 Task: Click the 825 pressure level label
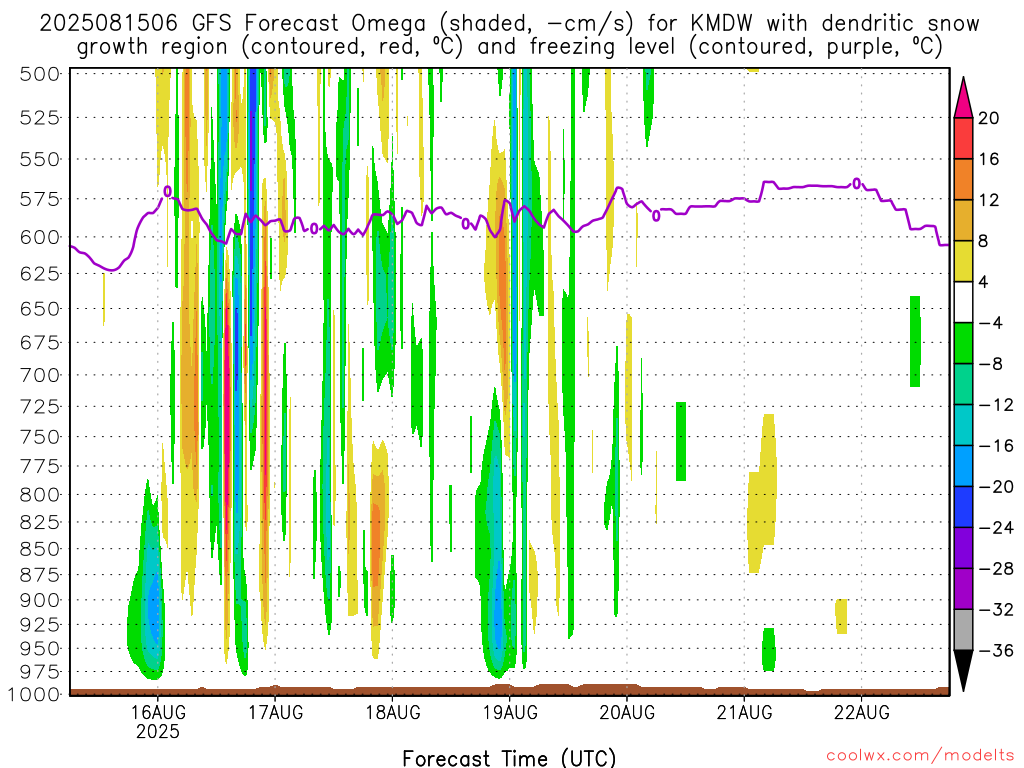pyautogui.click(x=39, y=522)
